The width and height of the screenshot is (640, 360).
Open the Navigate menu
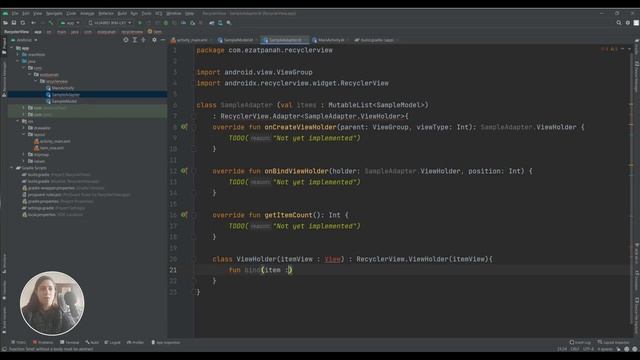(x=54, y=13)
